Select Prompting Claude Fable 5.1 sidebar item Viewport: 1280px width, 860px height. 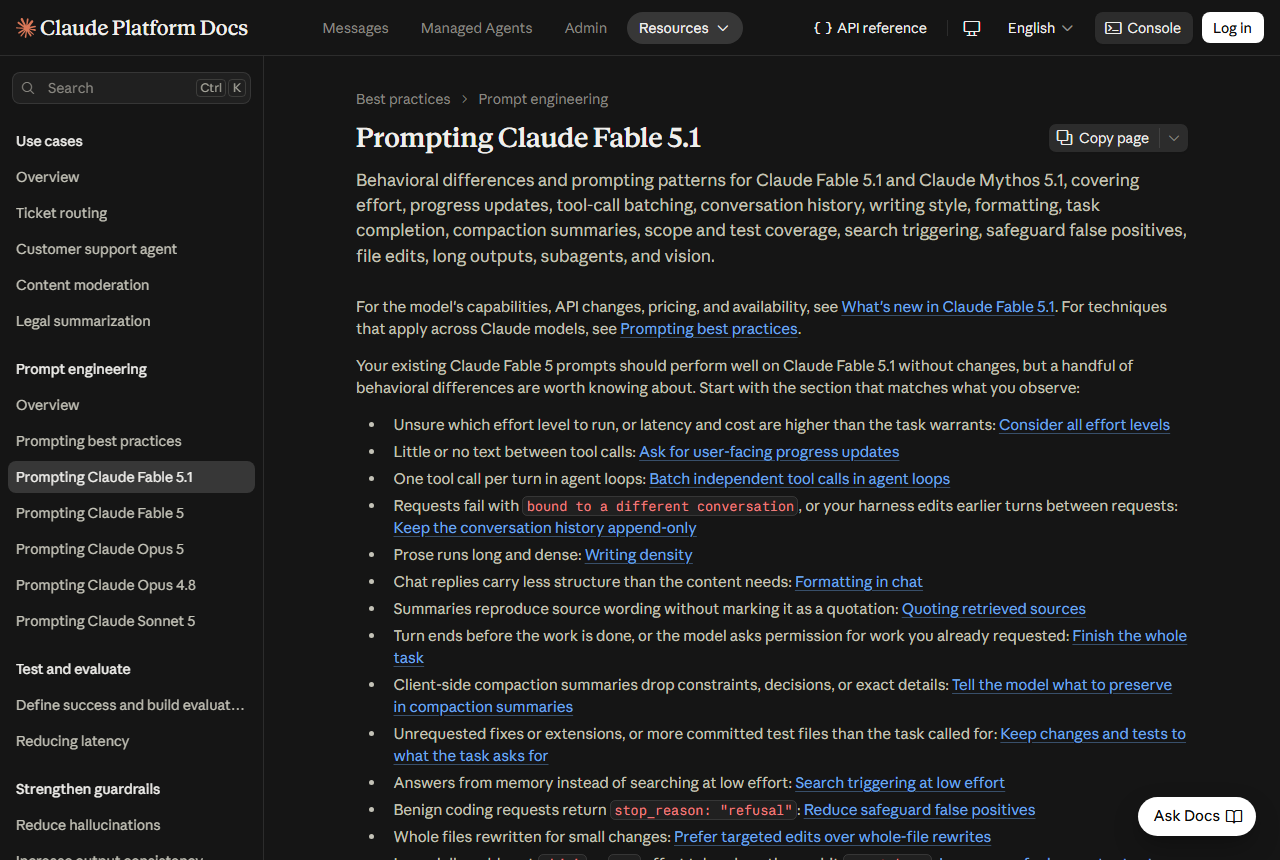(131, 477)
